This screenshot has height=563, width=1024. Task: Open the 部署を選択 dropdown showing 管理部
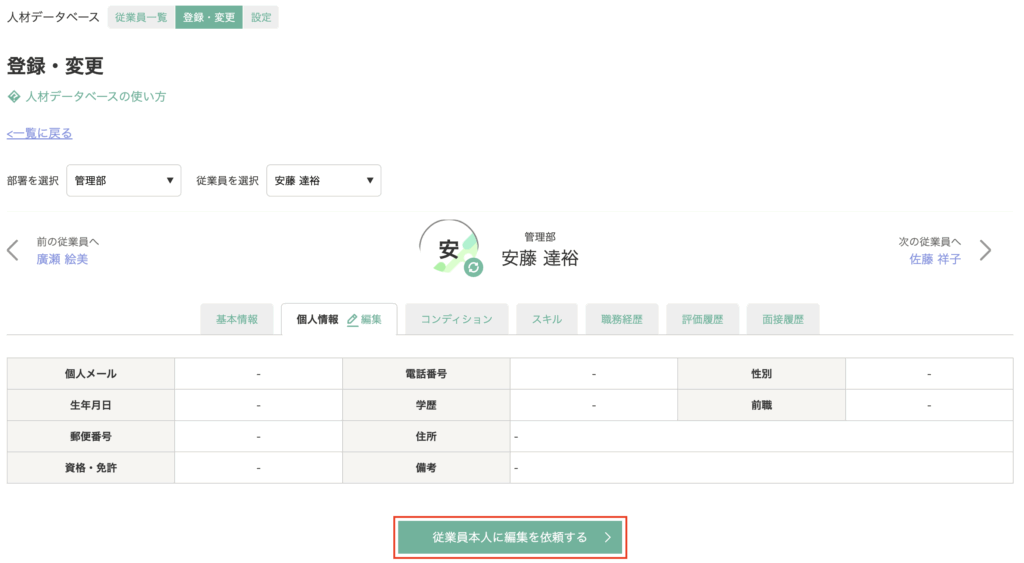(x=123, y=180)
